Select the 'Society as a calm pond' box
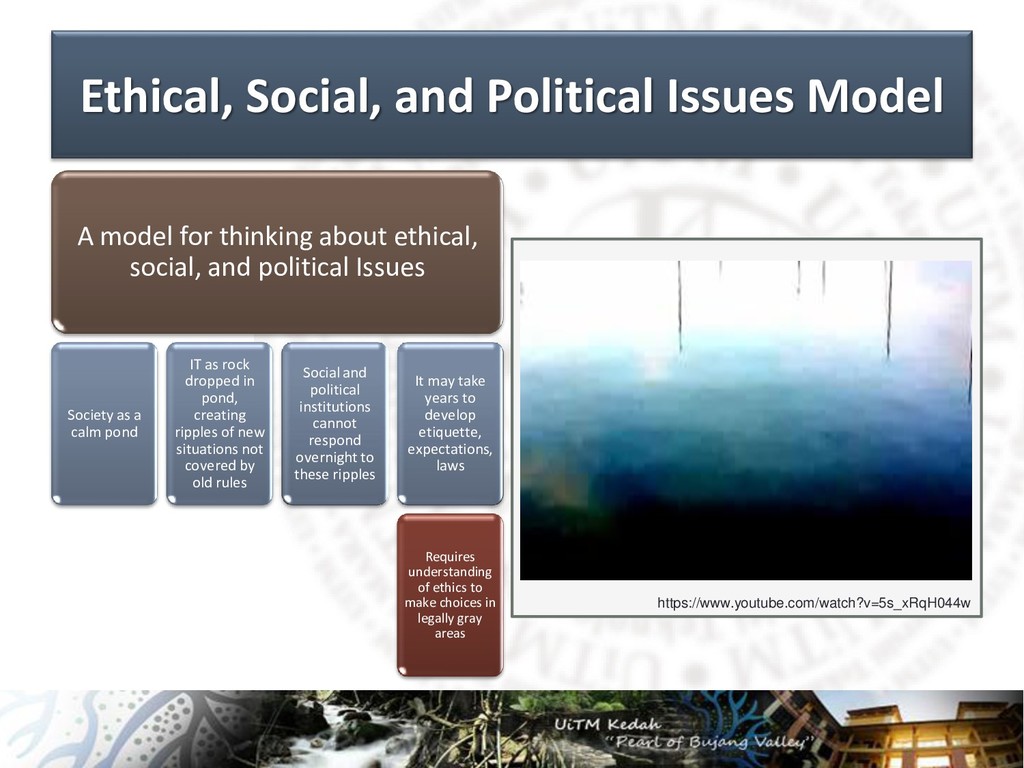Image resolution: width=1024 pixels, height=768 pixels. [104, 424]
